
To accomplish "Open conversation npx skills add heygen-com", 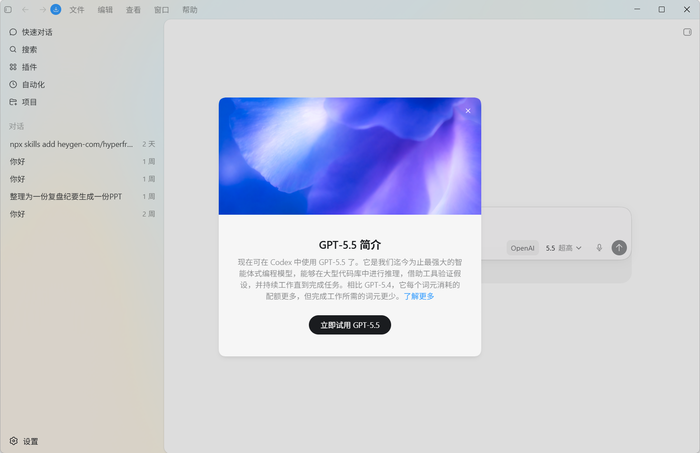I will pyautogui.click(x=82, y=144).
